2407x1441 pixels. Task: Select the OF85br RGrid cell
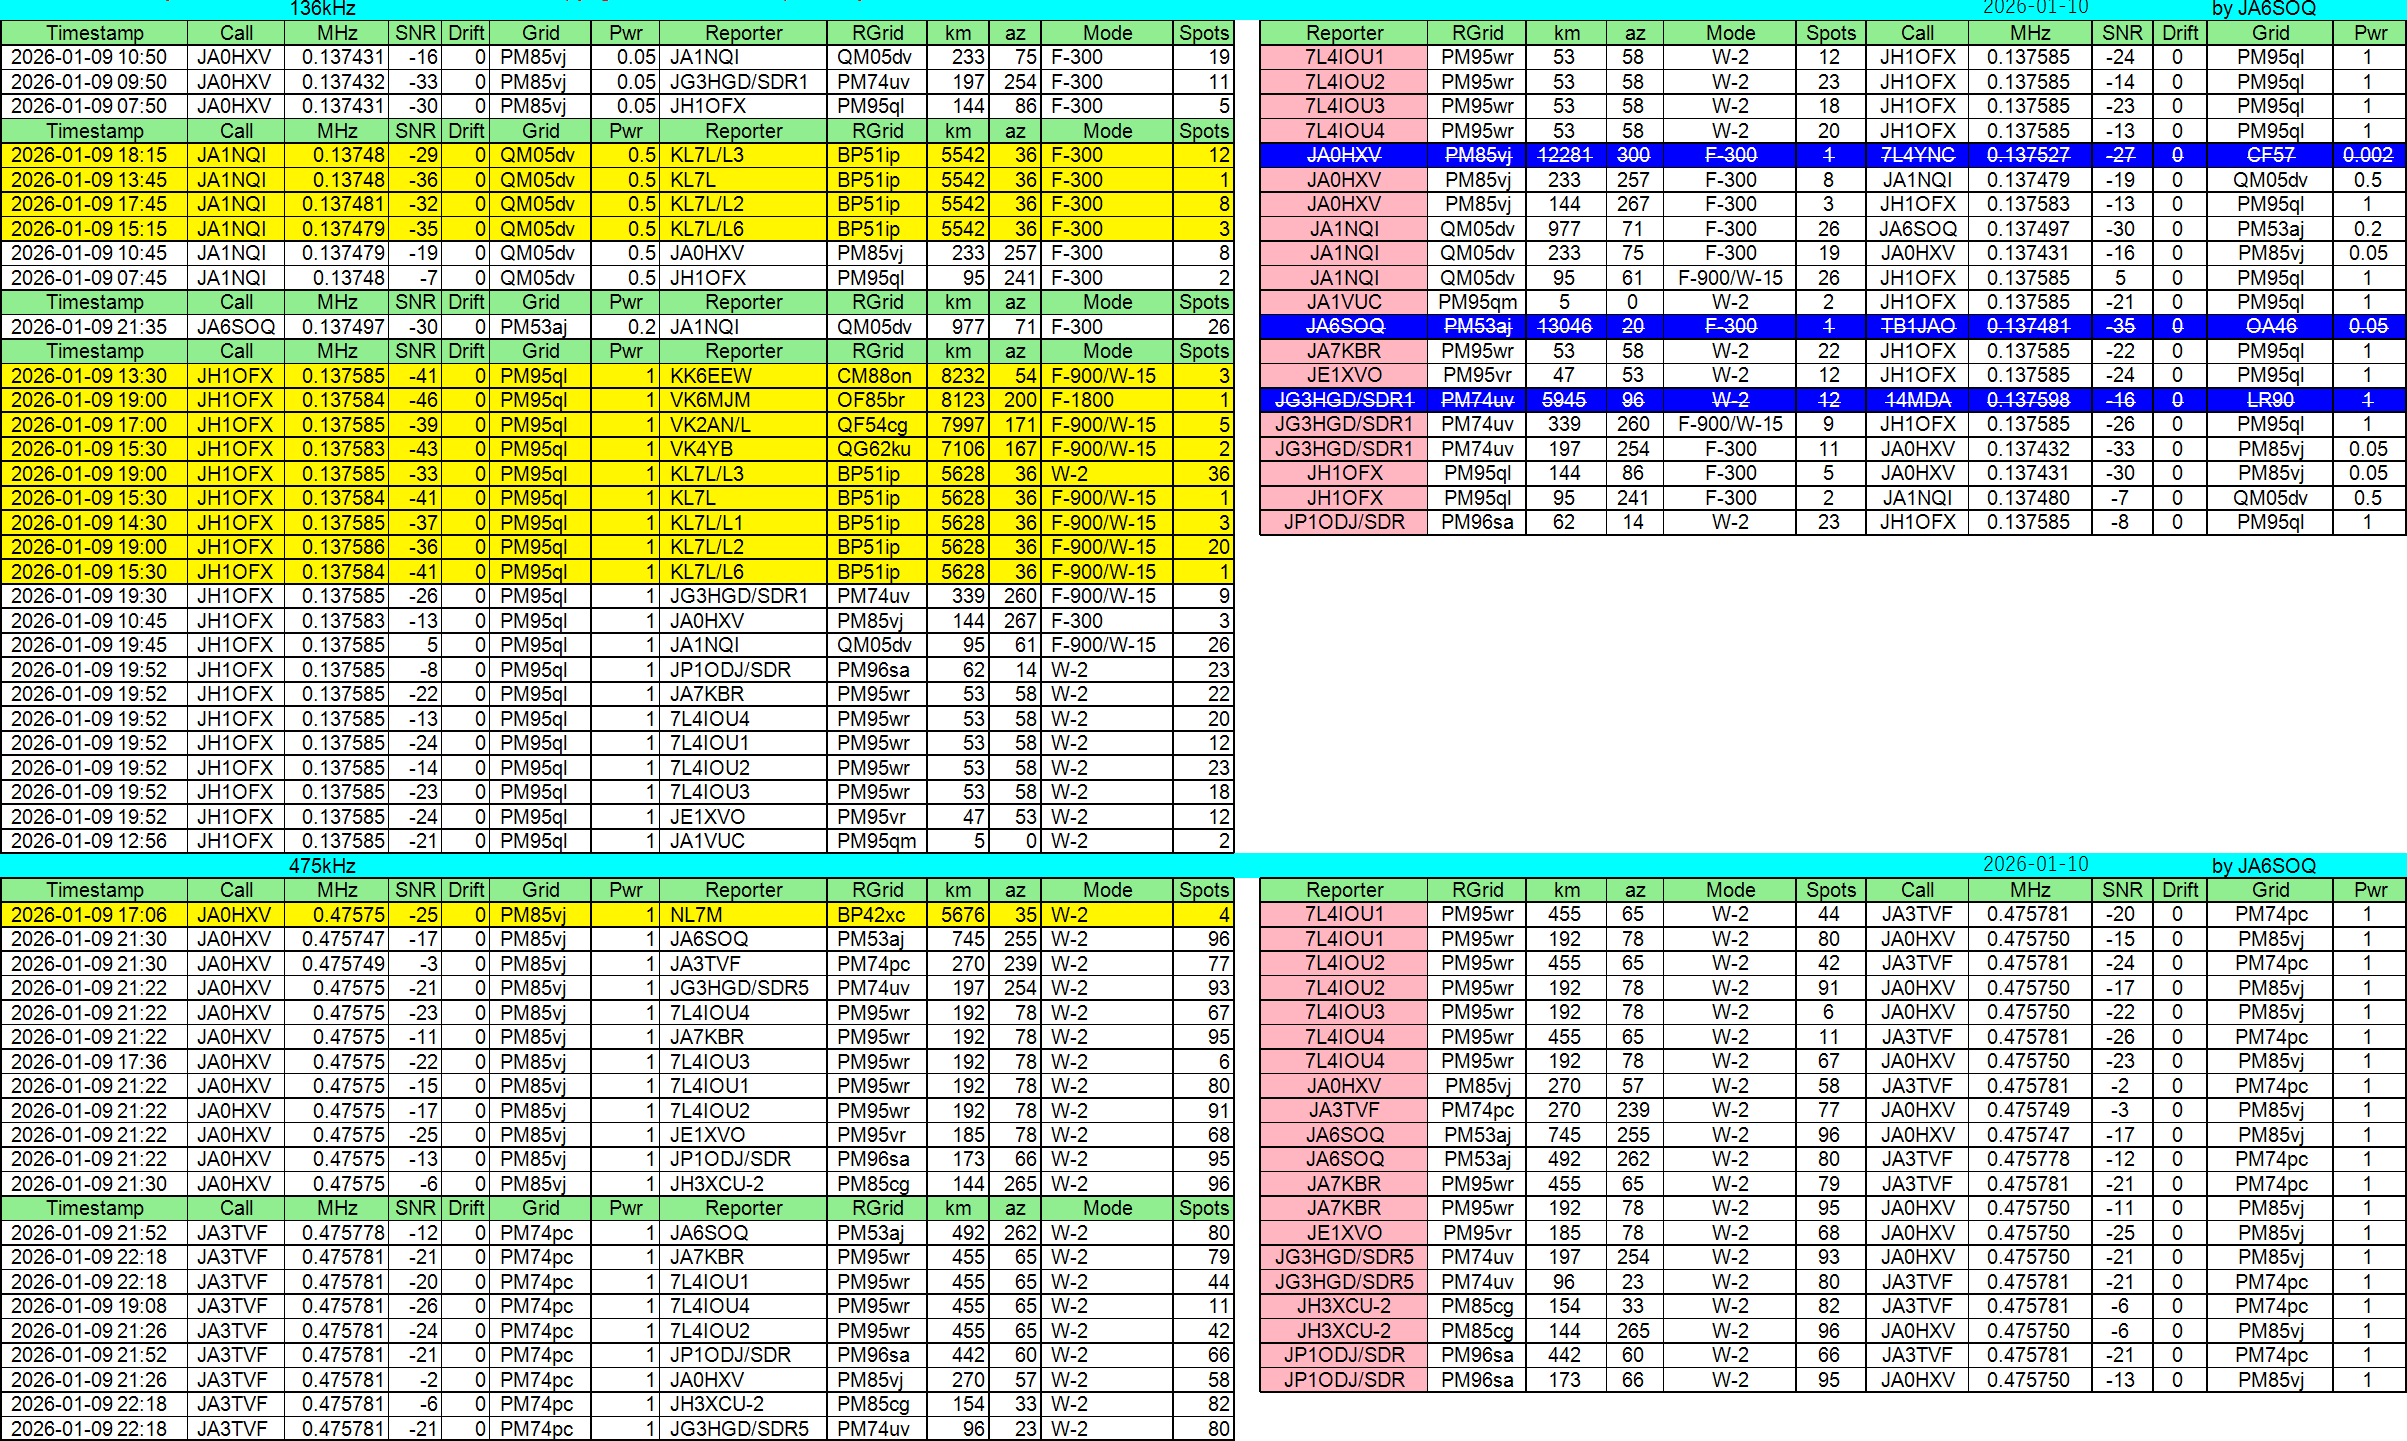coord(871,400)
